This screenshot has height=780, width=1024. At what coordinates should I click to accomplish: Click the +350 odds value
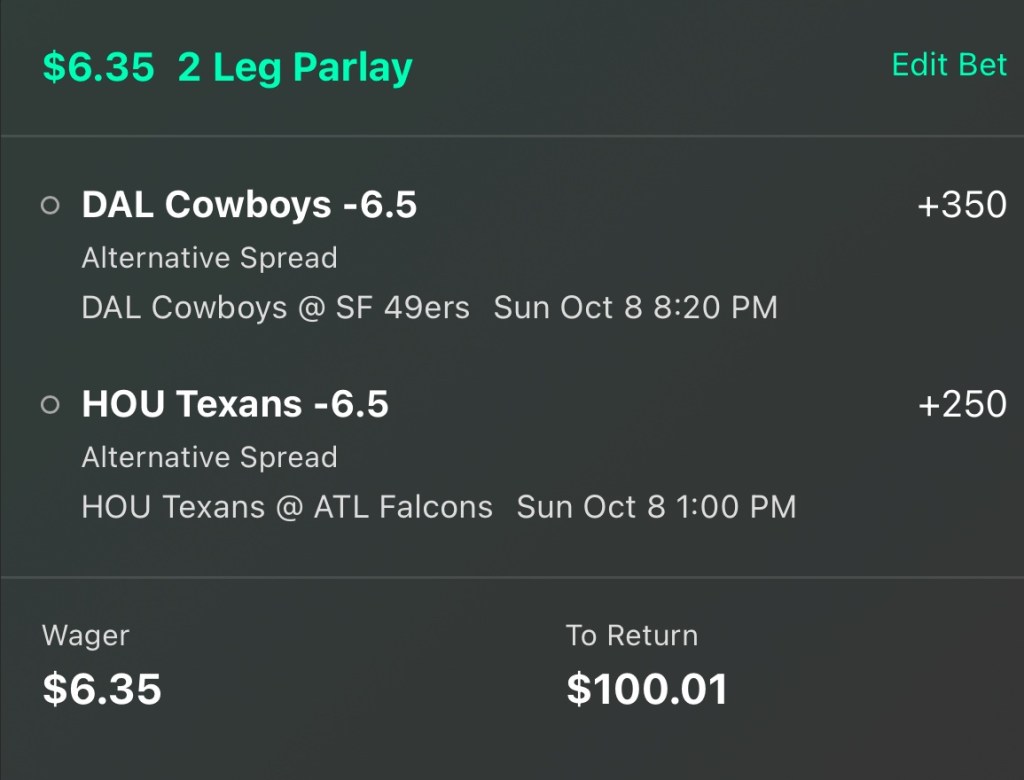[961, 205]
